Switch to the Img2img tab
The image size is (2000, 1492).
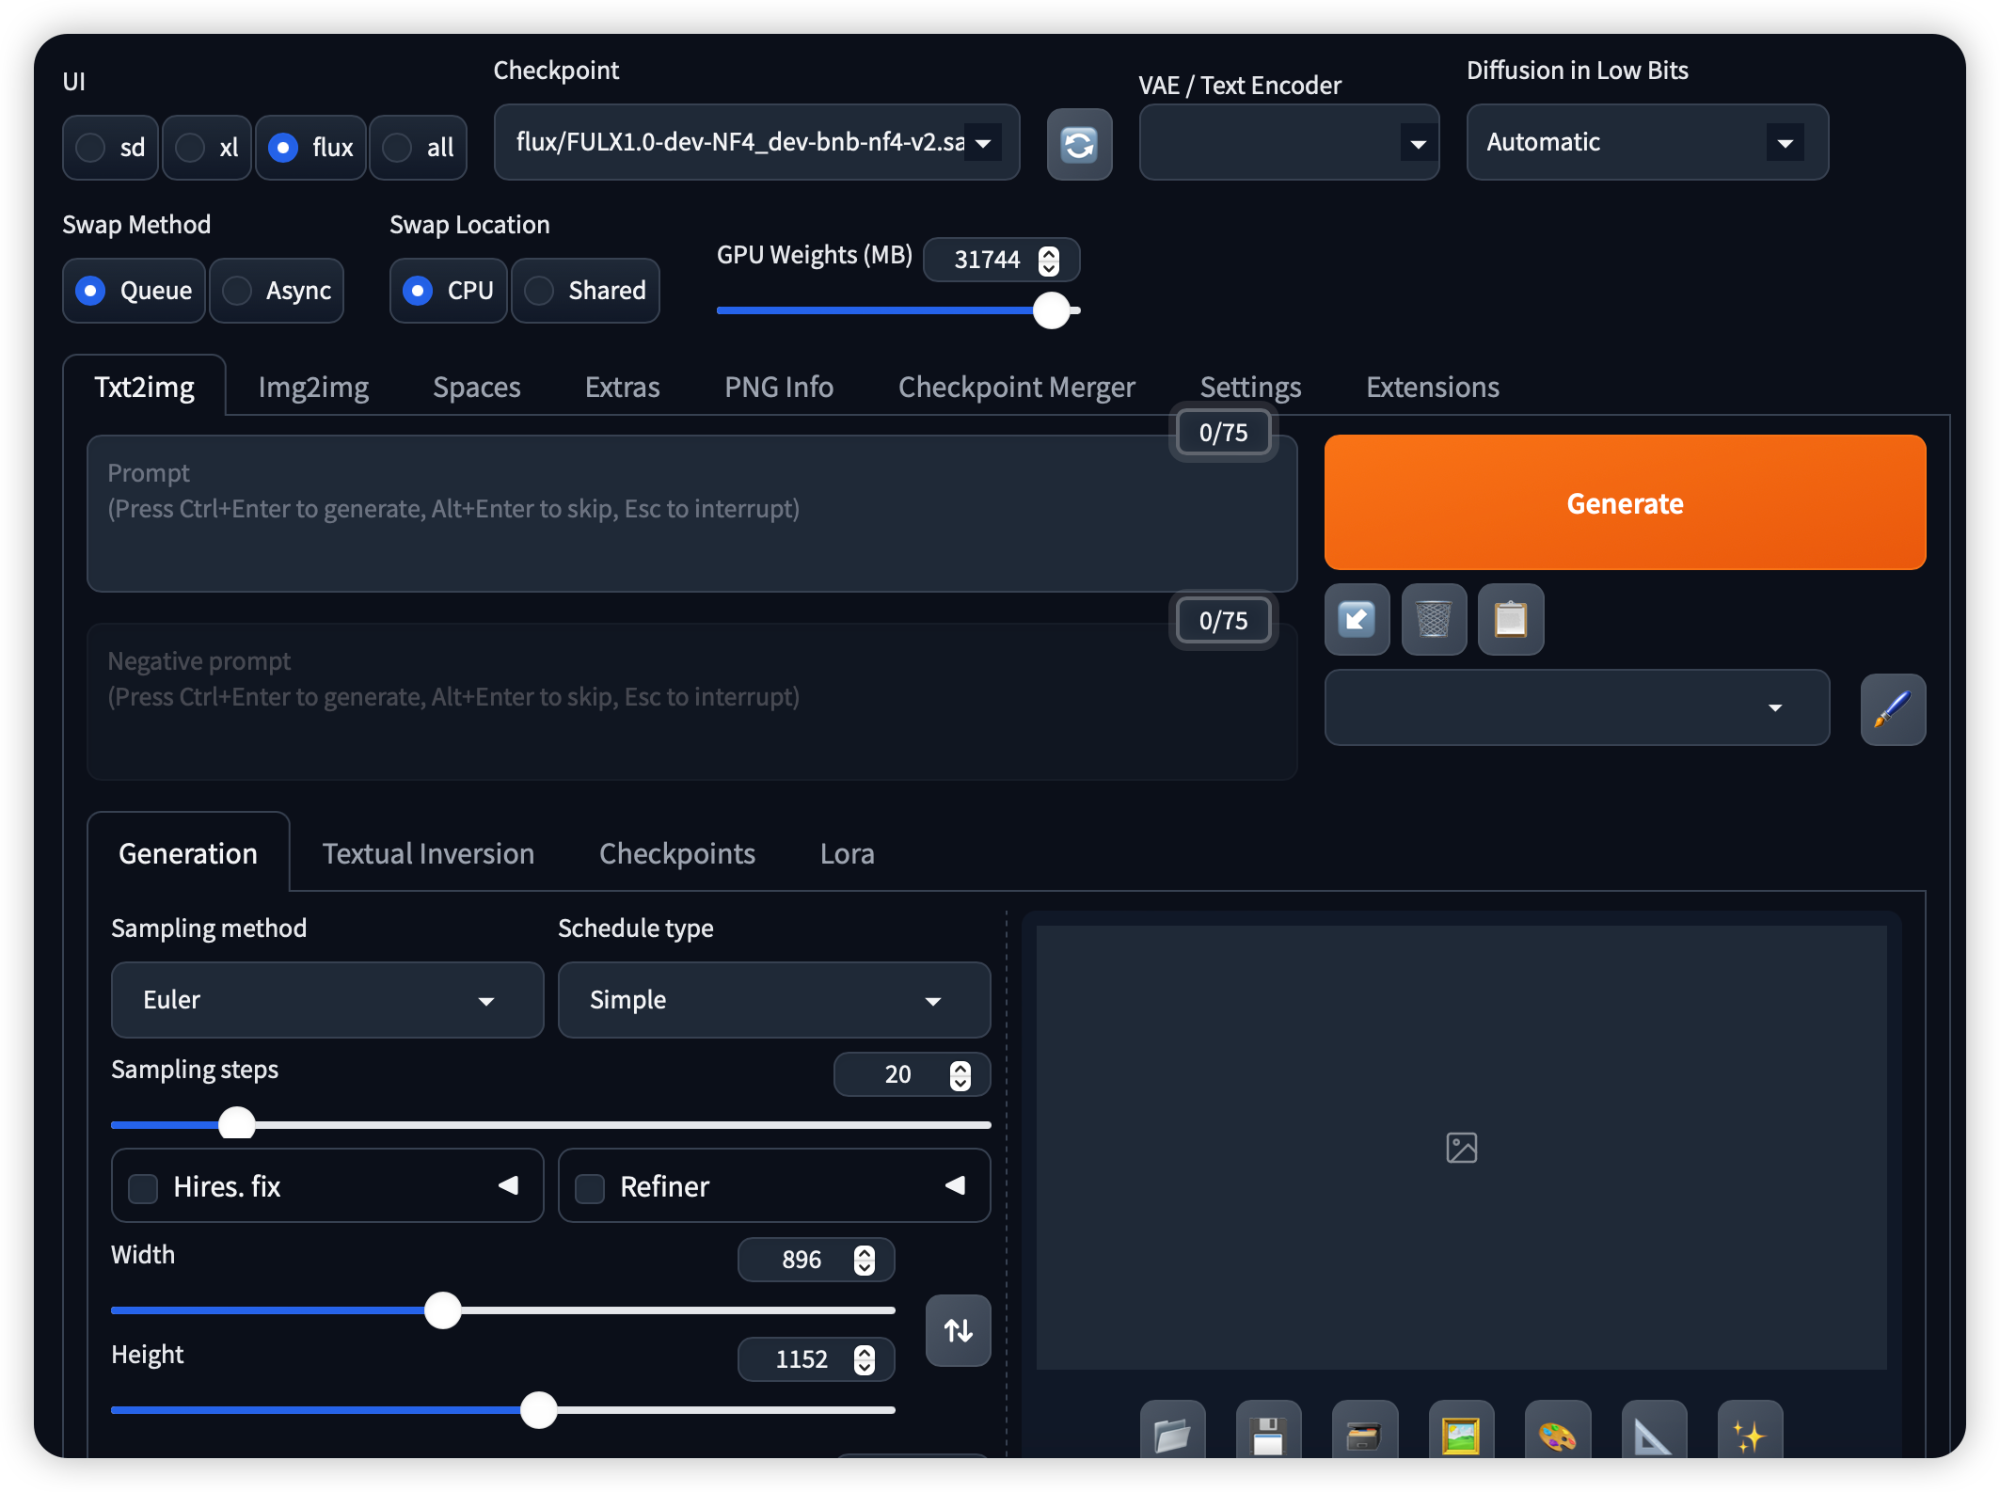click(x=314, y=387)
